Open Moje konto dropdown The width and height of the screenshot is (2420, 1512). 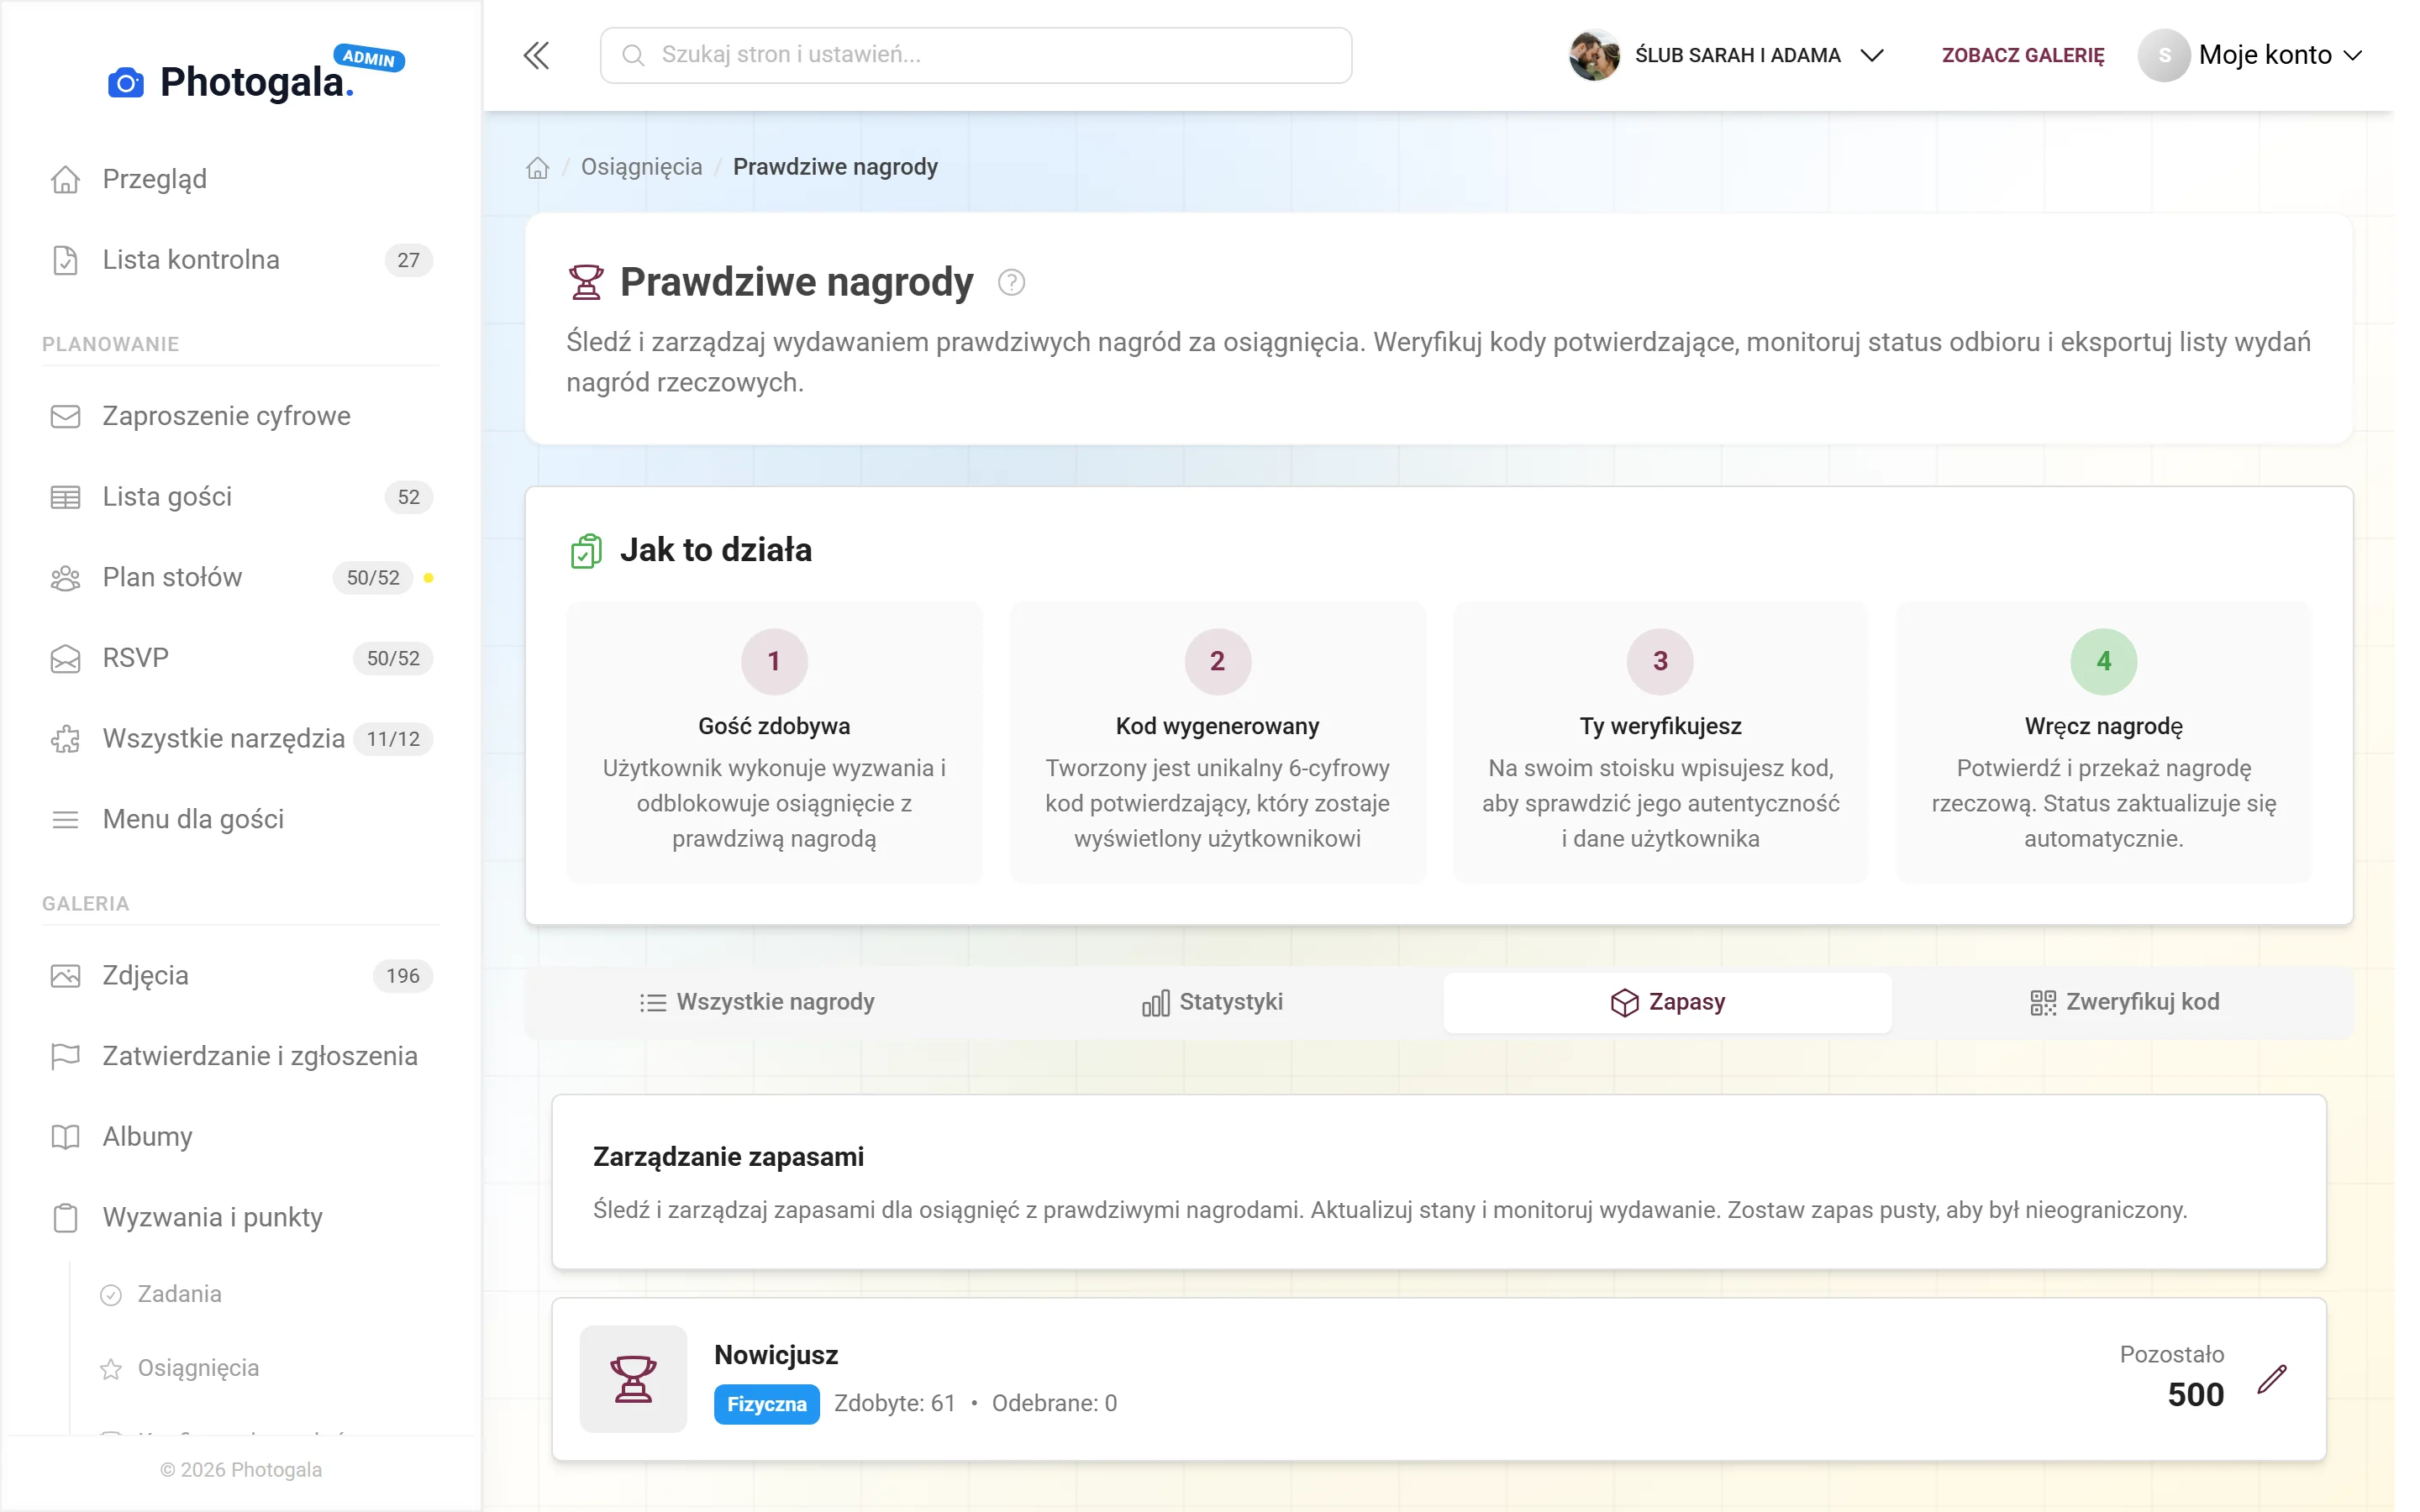coord(2252,55)
